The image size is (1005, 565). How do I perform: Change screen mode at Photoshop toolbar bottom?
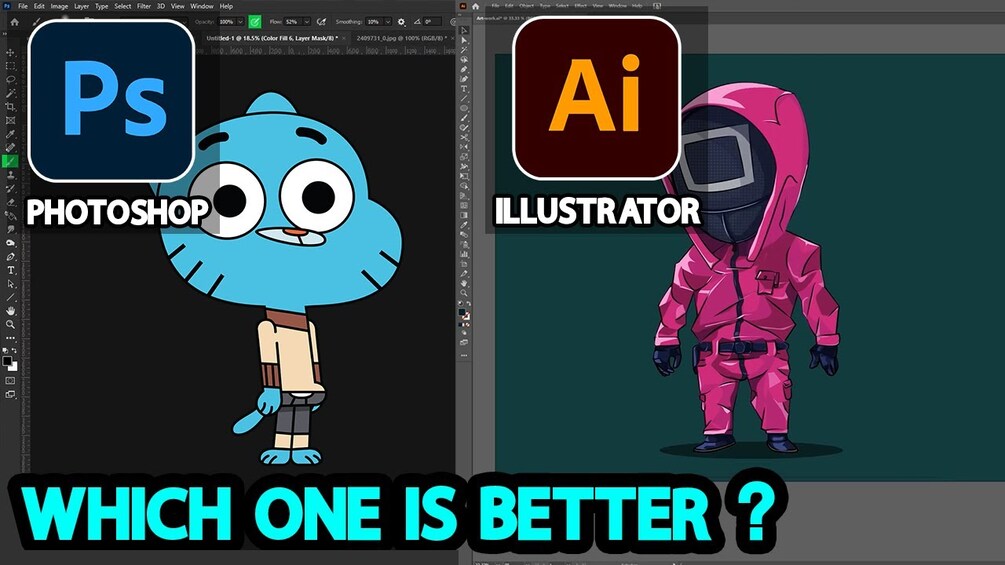point(10,394)
